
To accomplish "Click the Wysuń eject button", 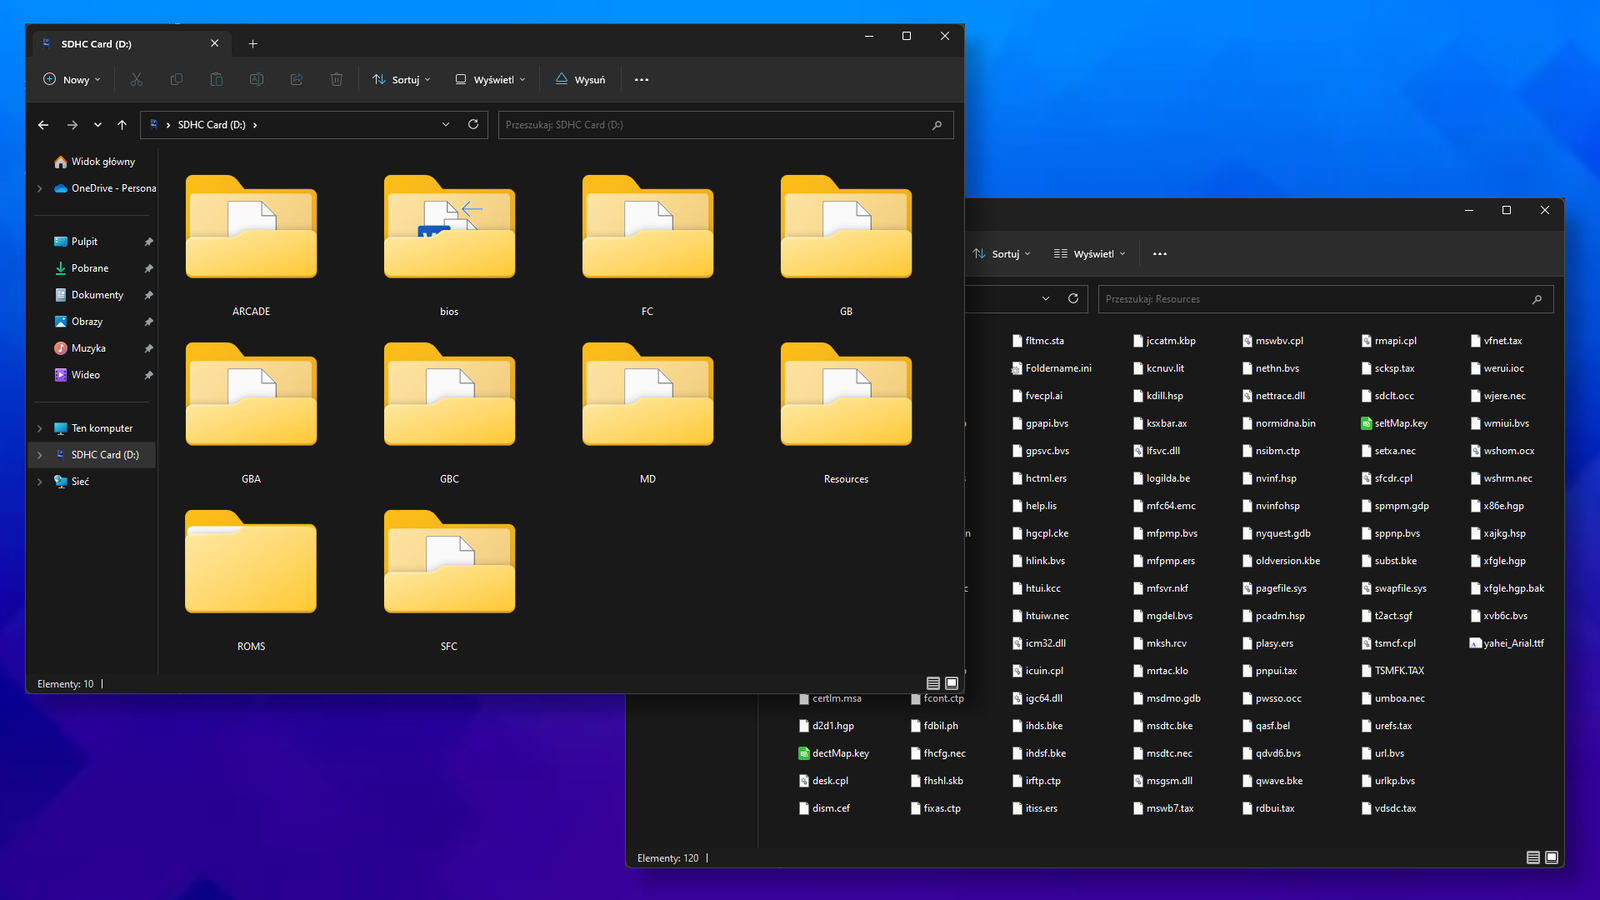I will click(580, 80).
